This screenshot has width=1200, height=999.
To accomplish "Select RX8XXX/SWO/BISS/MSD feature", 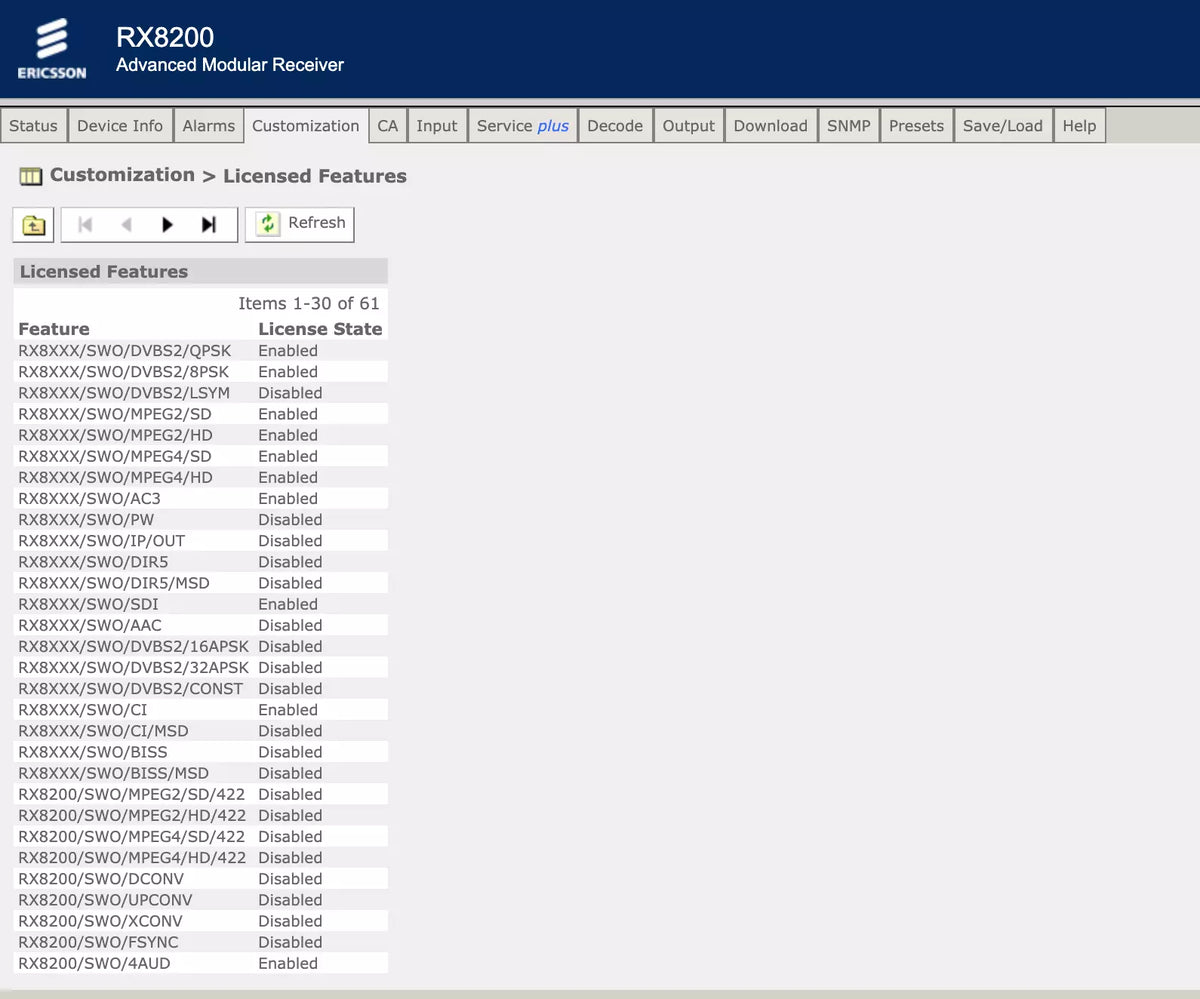I will (x=114, y=773).
